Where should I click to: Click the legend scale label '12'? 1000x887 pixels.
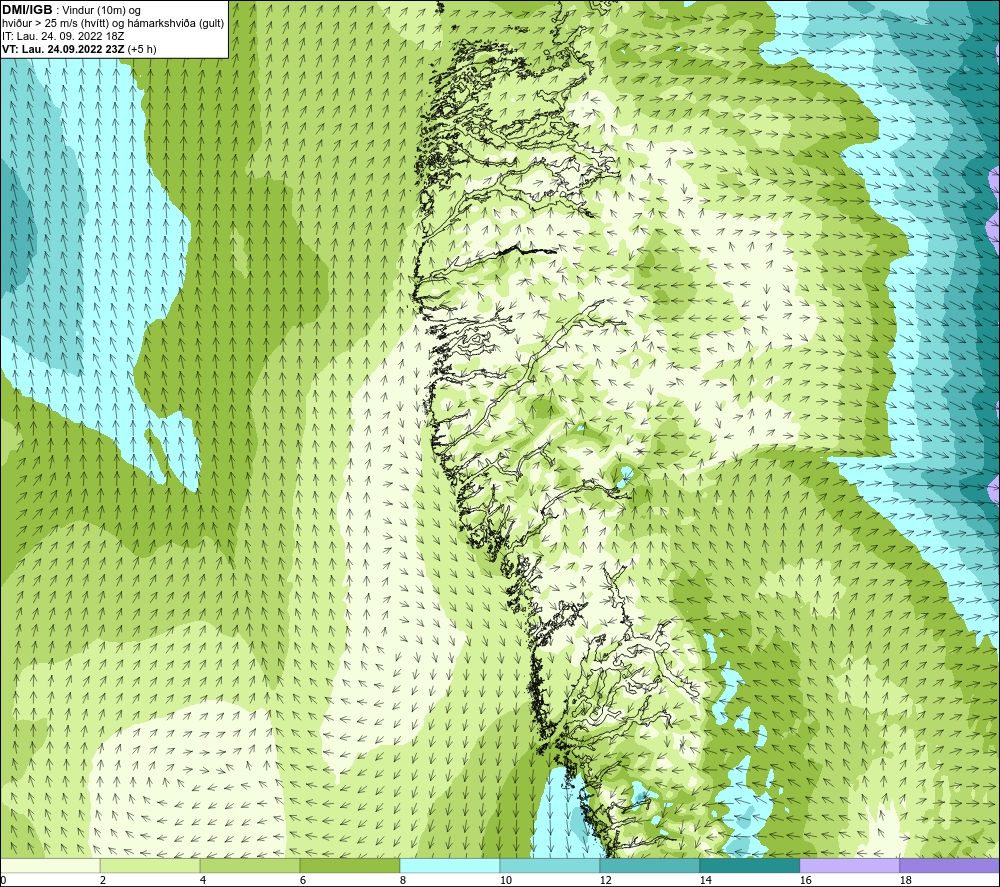tap(605, 881)
